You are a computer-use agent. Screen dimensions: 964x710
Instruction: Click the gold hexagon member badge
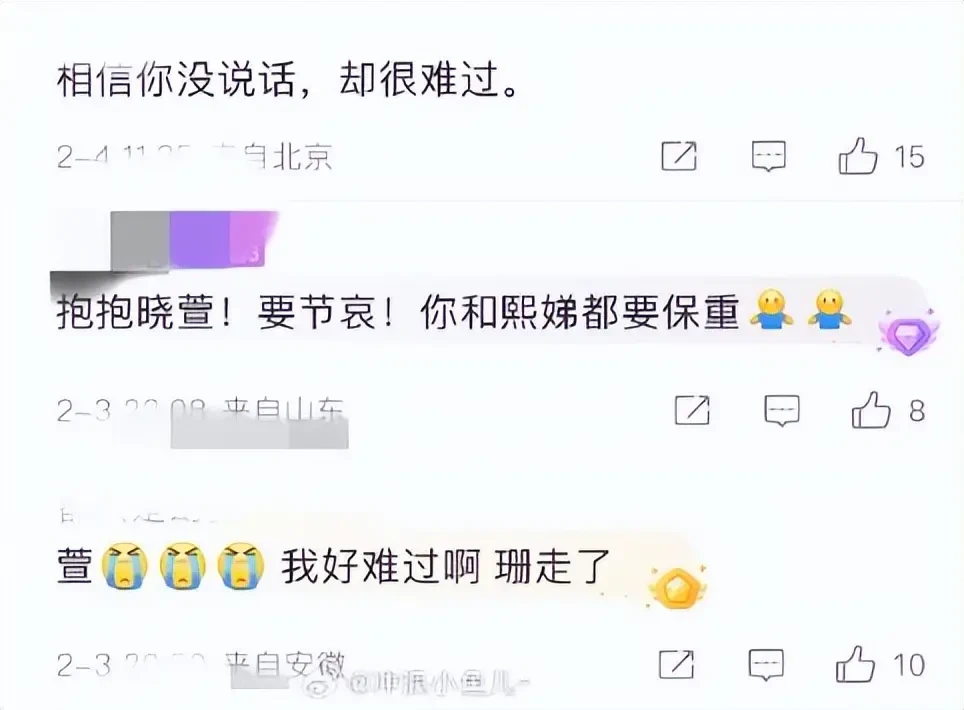677,587
